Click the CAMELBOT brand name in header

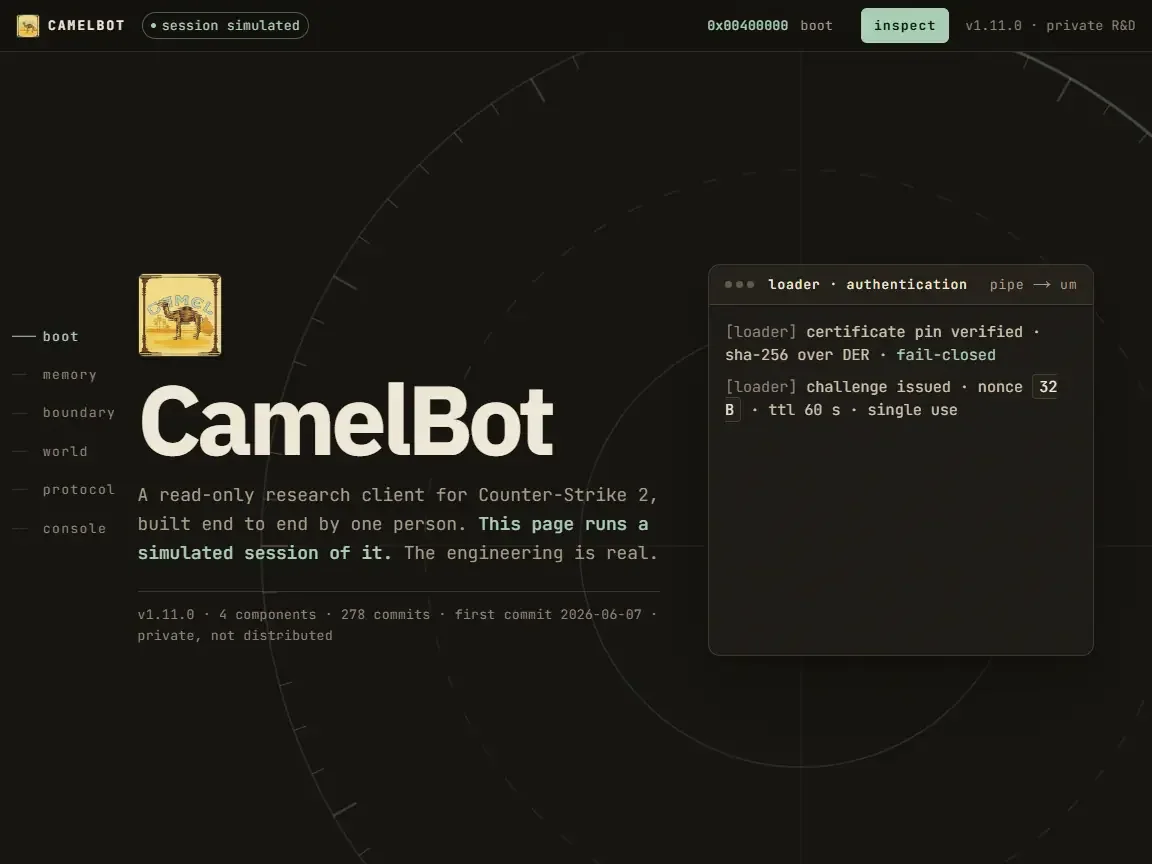pyautogui.click(x=86, y=26)
